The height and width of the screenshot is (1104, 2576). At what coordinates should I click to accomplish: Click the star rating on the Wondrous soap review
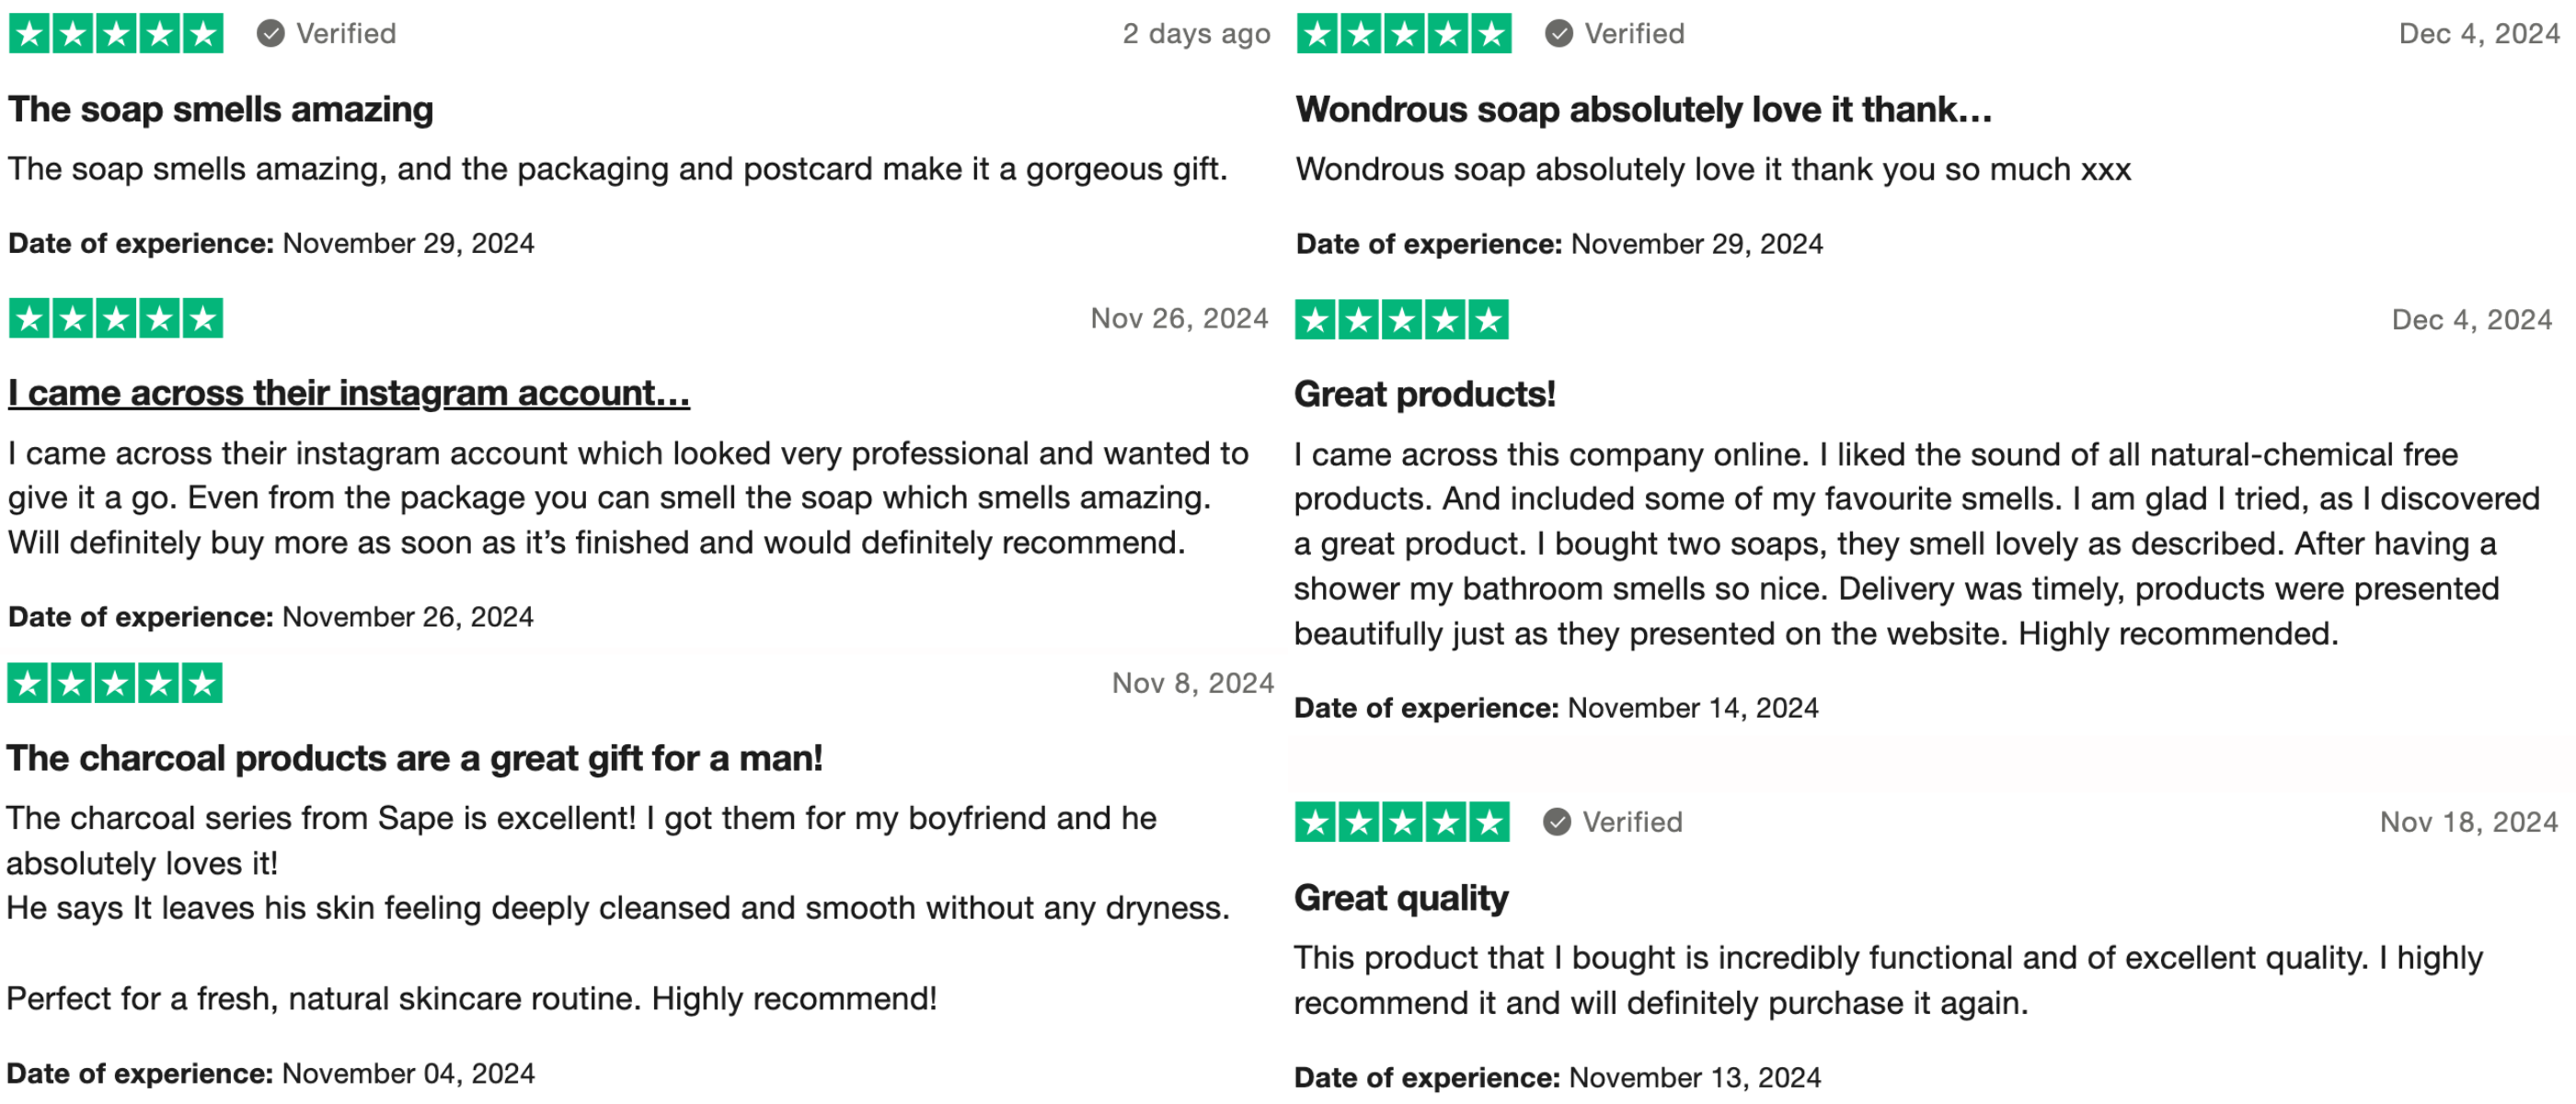1404,34
